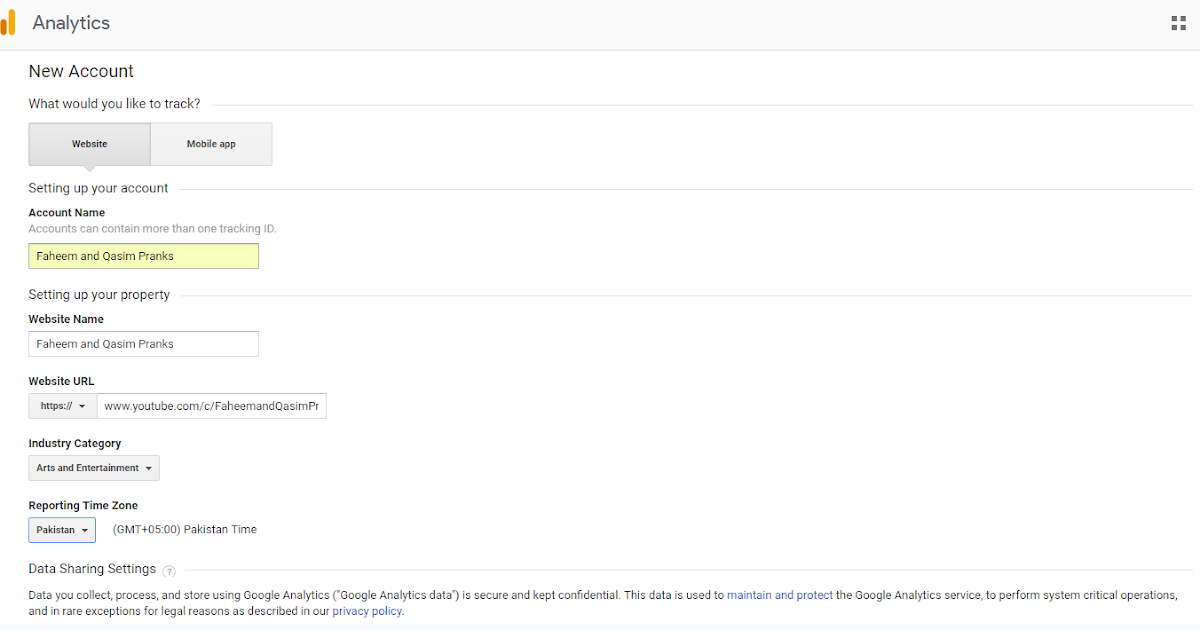Open the 'maintain and protect' link
Image resolution: width=1200 pixels, height=630 pixels.
779,595
